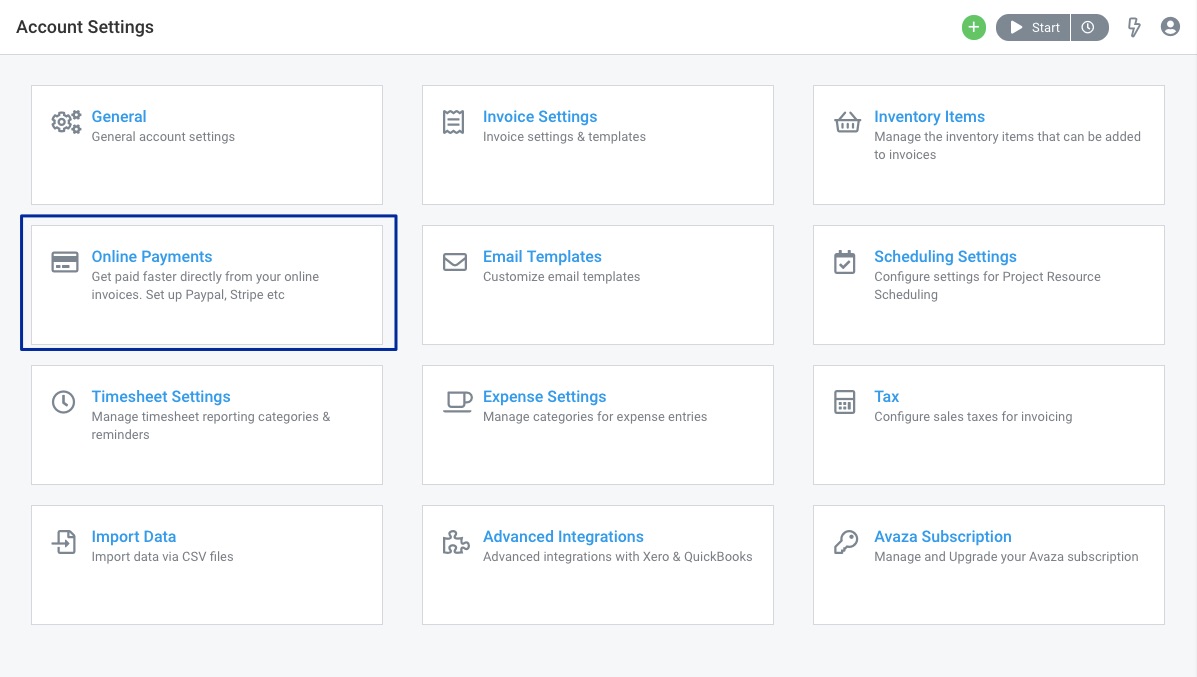Click the 'Account Settings' page title
Image resolution: width=1197 pixels, height=677 pixels.
[x=85, y=27]
